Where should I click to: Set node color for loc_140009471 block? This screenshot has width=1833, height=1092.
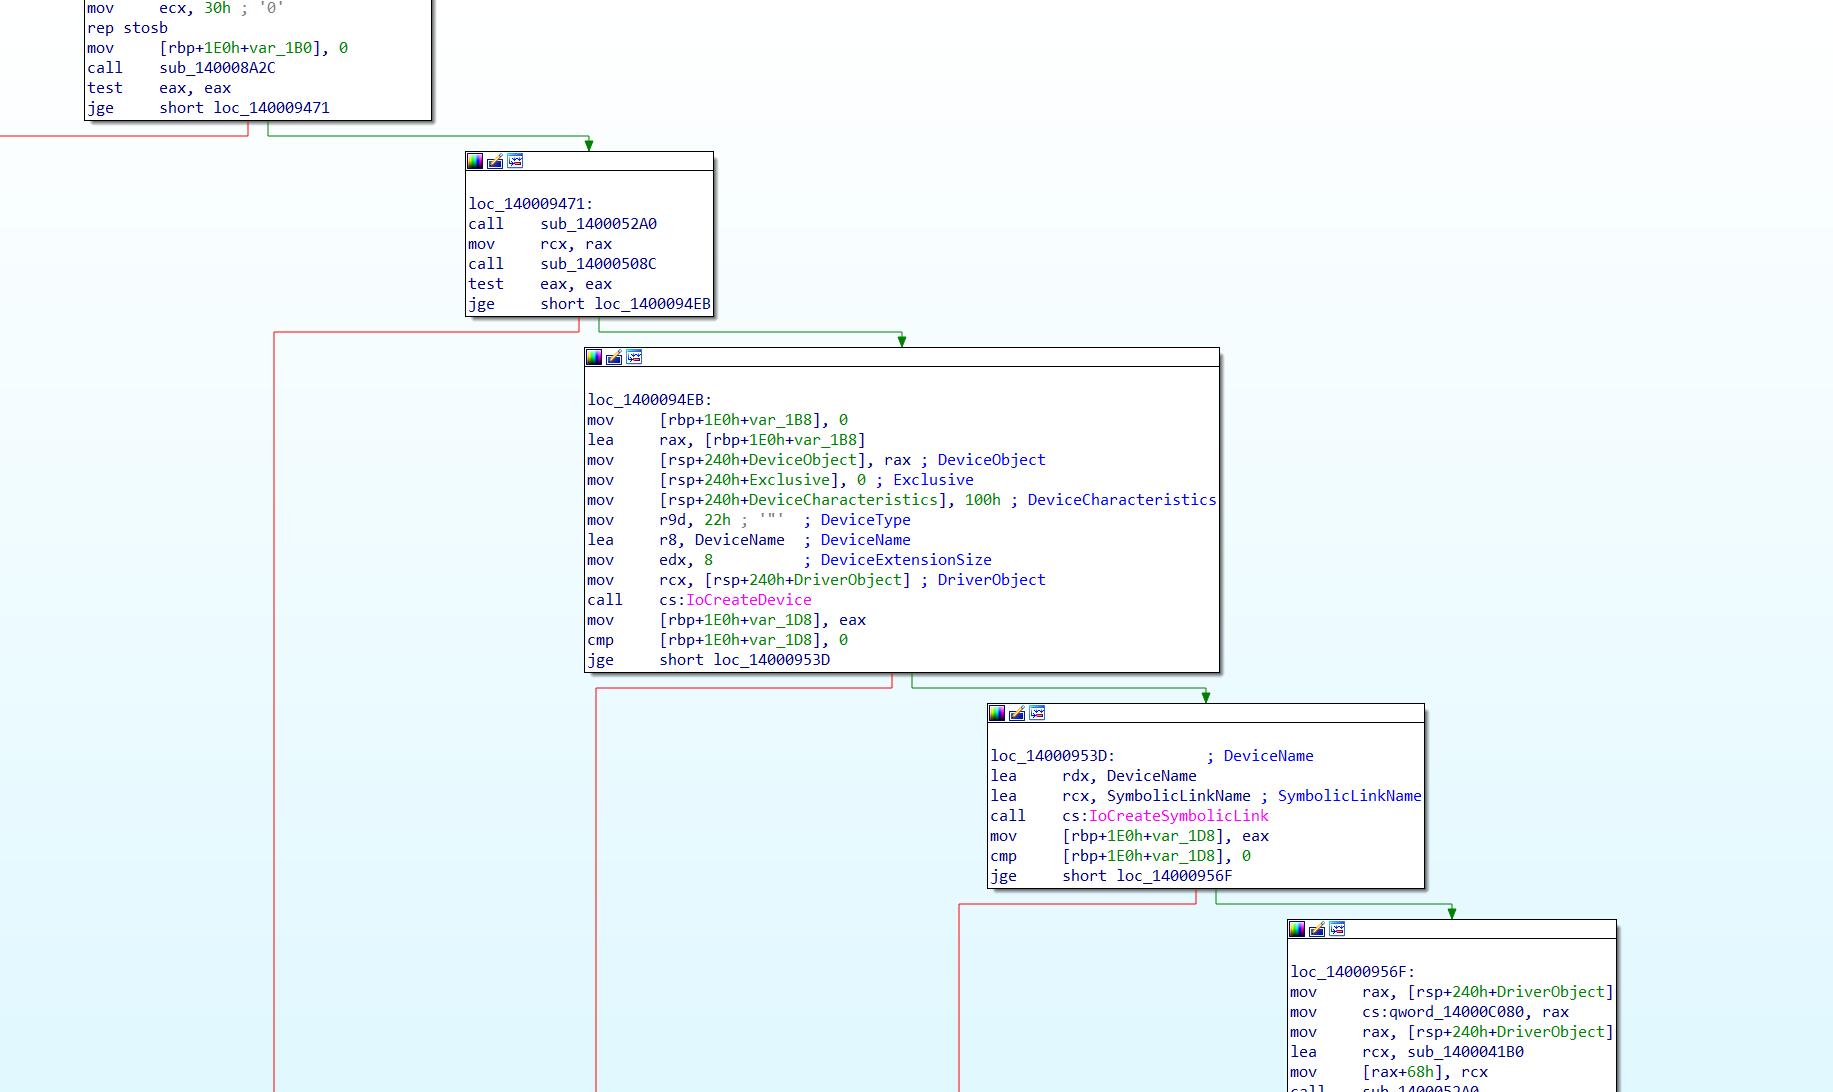[475, 161]
